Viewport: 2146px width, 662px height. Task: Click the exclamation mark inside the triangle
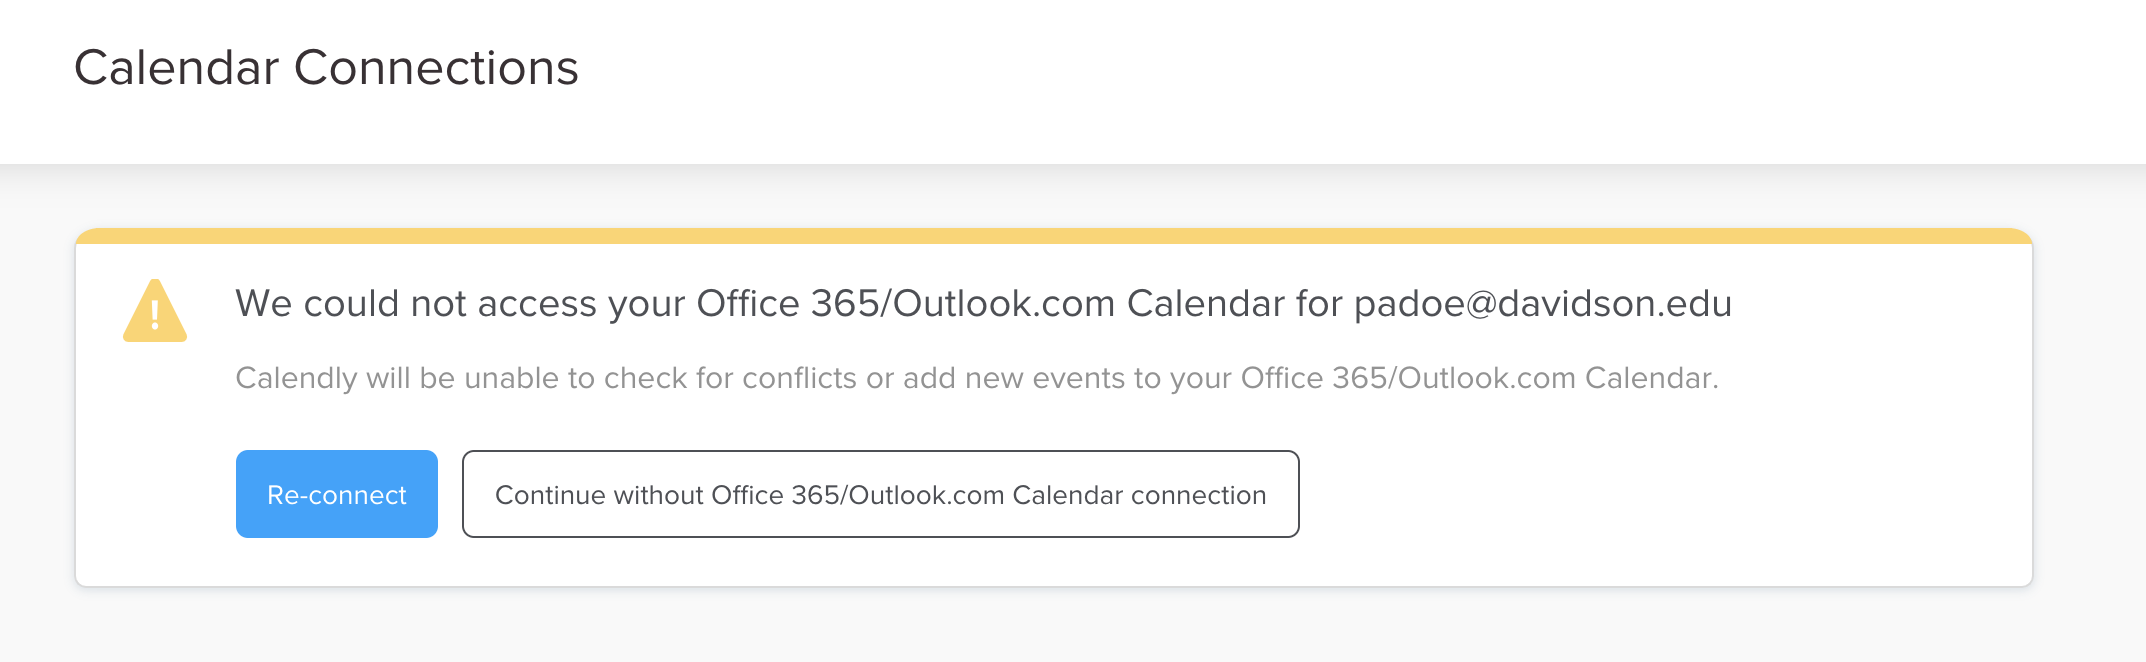click(x=155, y=316)
